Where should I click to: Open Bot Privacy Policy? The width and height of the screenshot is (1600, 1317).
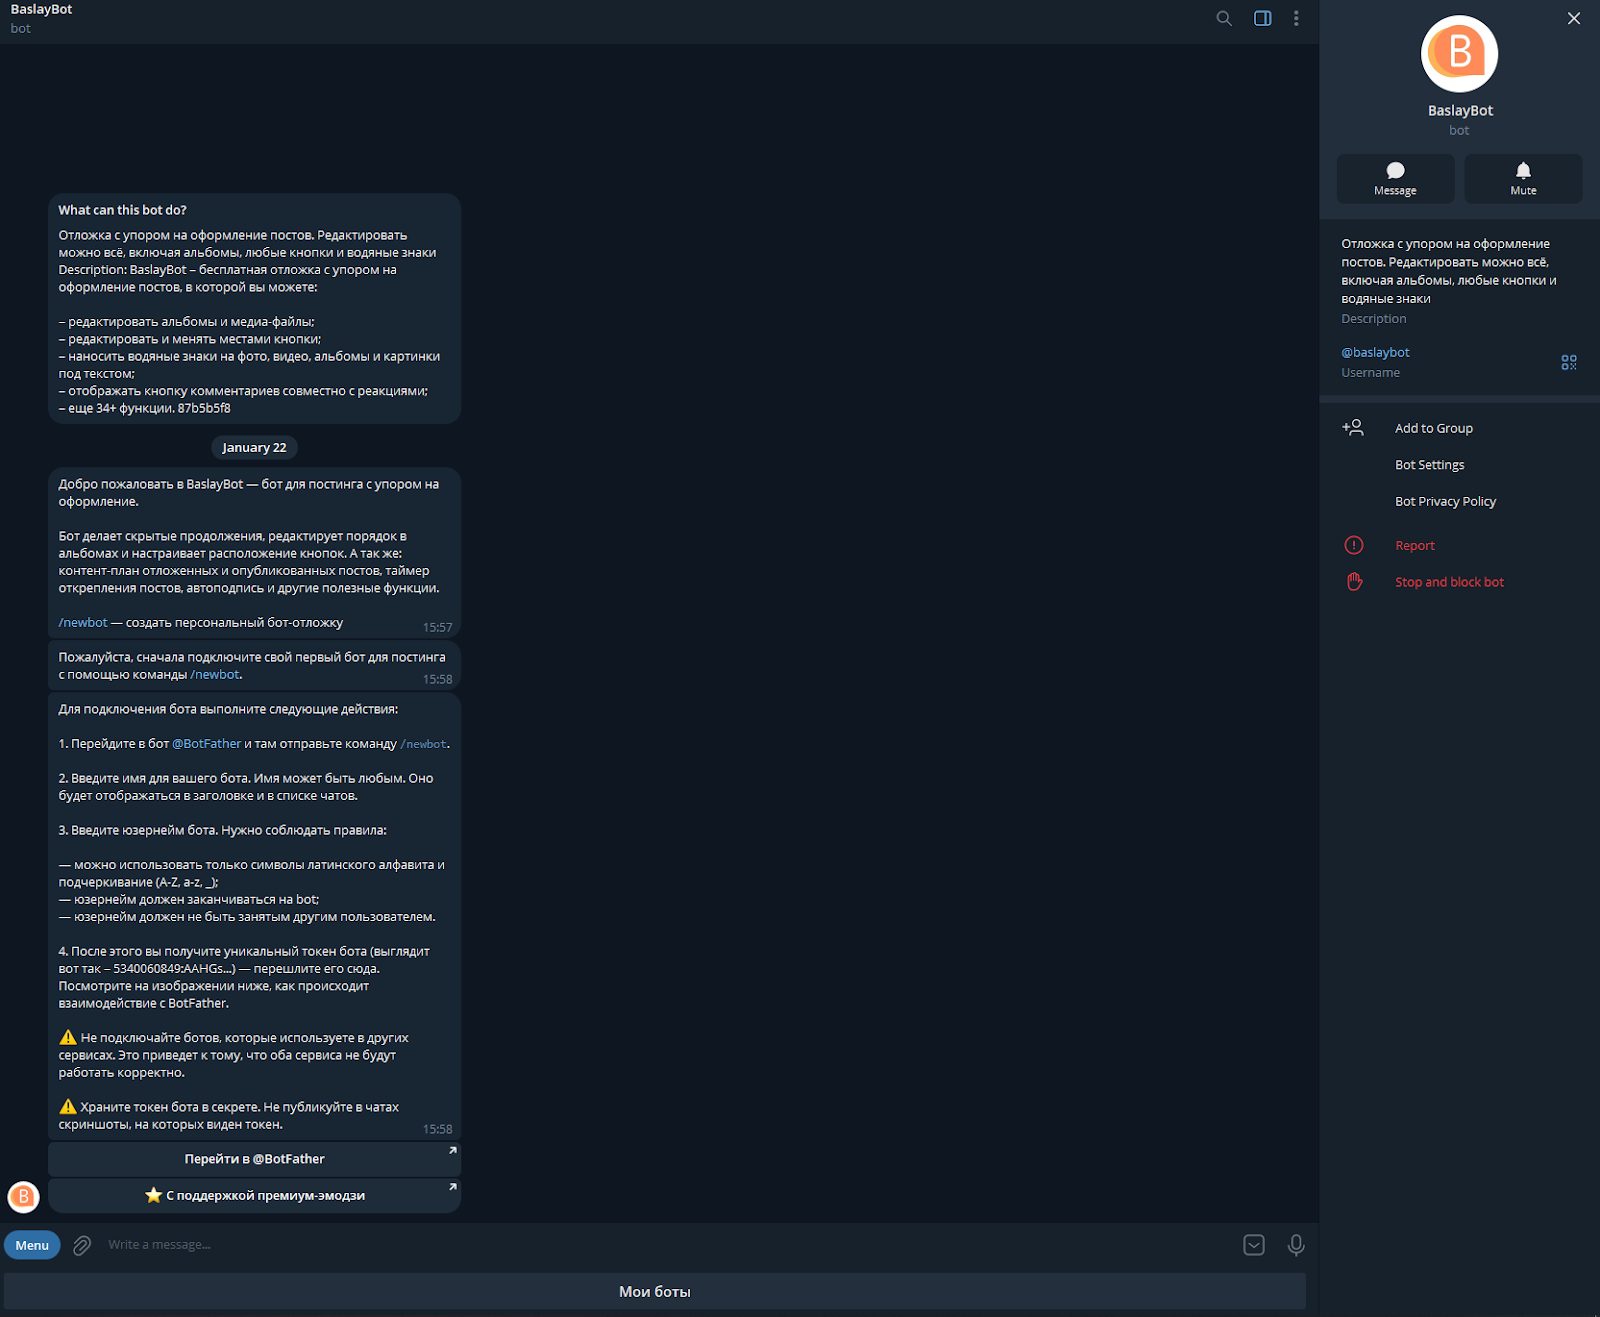tap(1445, 502)
